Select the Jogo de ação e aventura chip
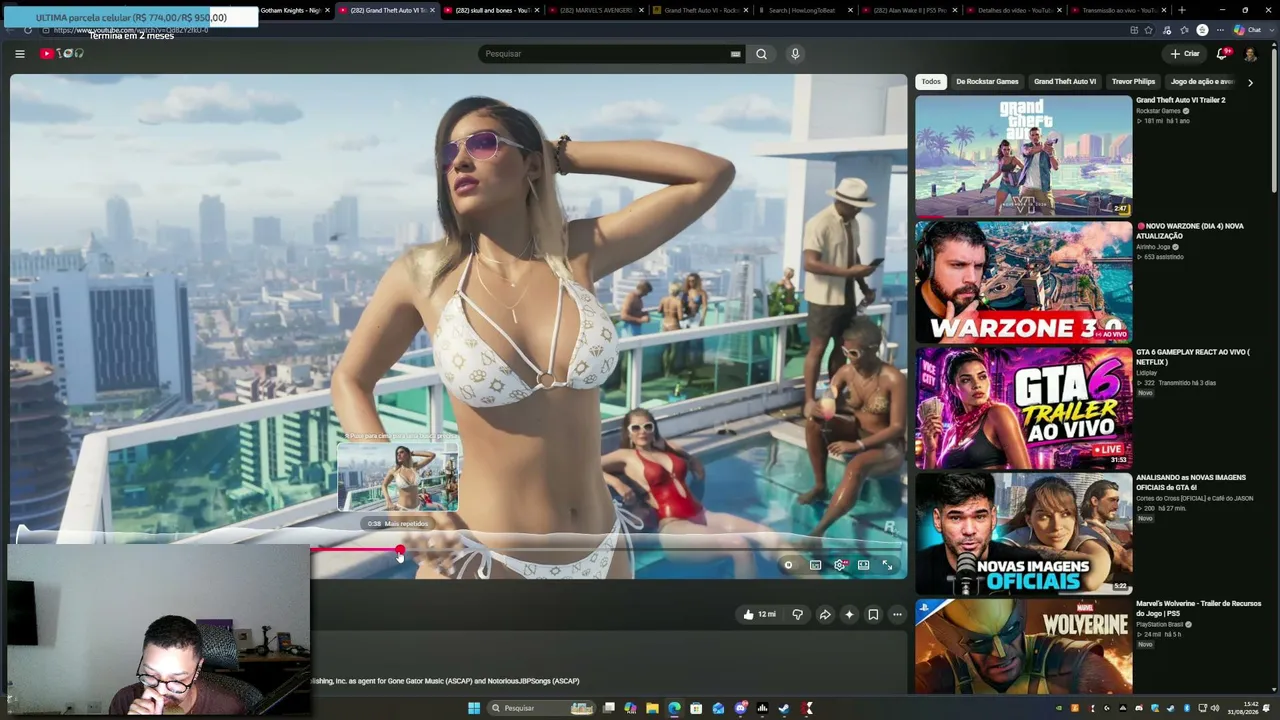This screenshot has height=720, width=1280. tap(1202, 82)
